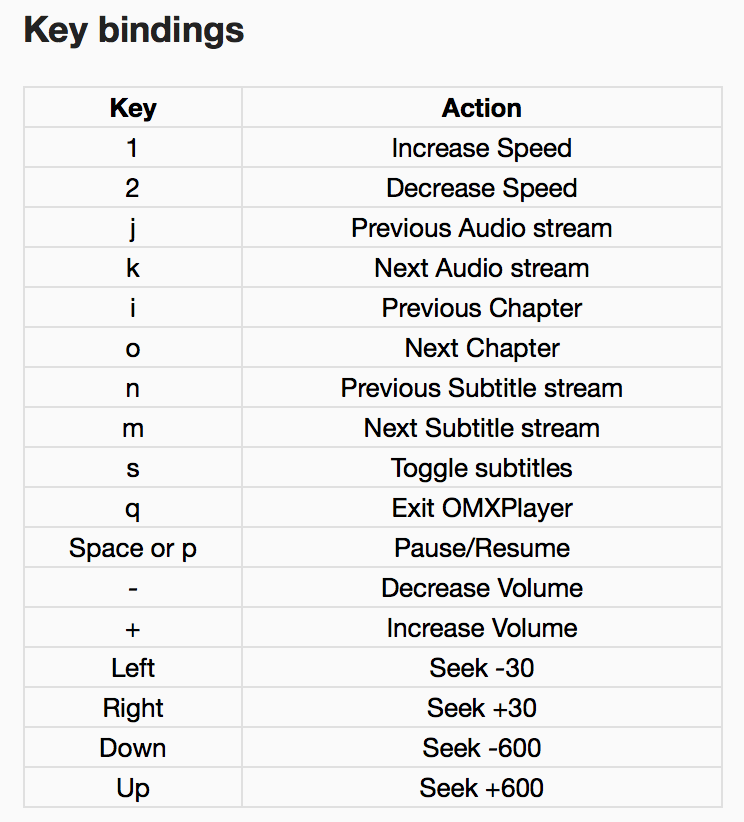
Task: Click the Toggle subtitles cell
Action: (481, 468)
